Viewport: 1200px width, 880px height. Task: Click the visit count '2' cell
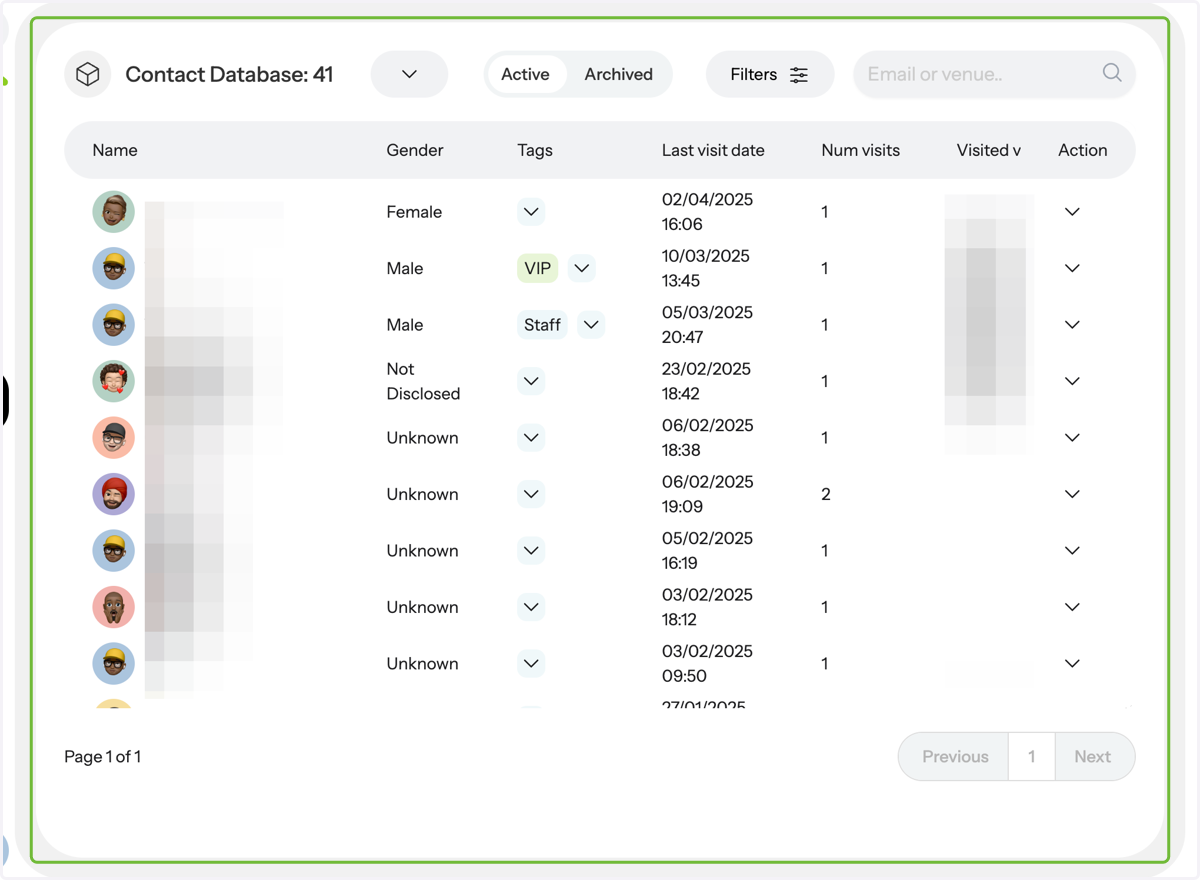pos(826,494)
